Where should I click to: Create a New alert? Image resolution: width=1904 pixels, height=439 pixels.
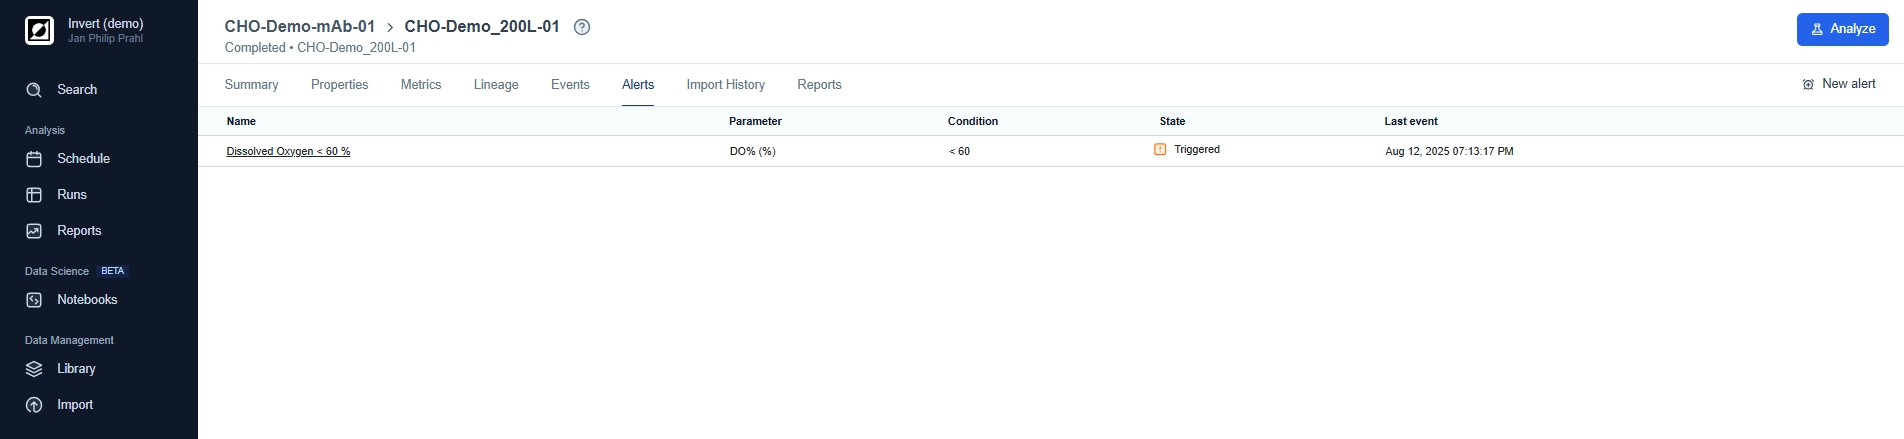1838,84
